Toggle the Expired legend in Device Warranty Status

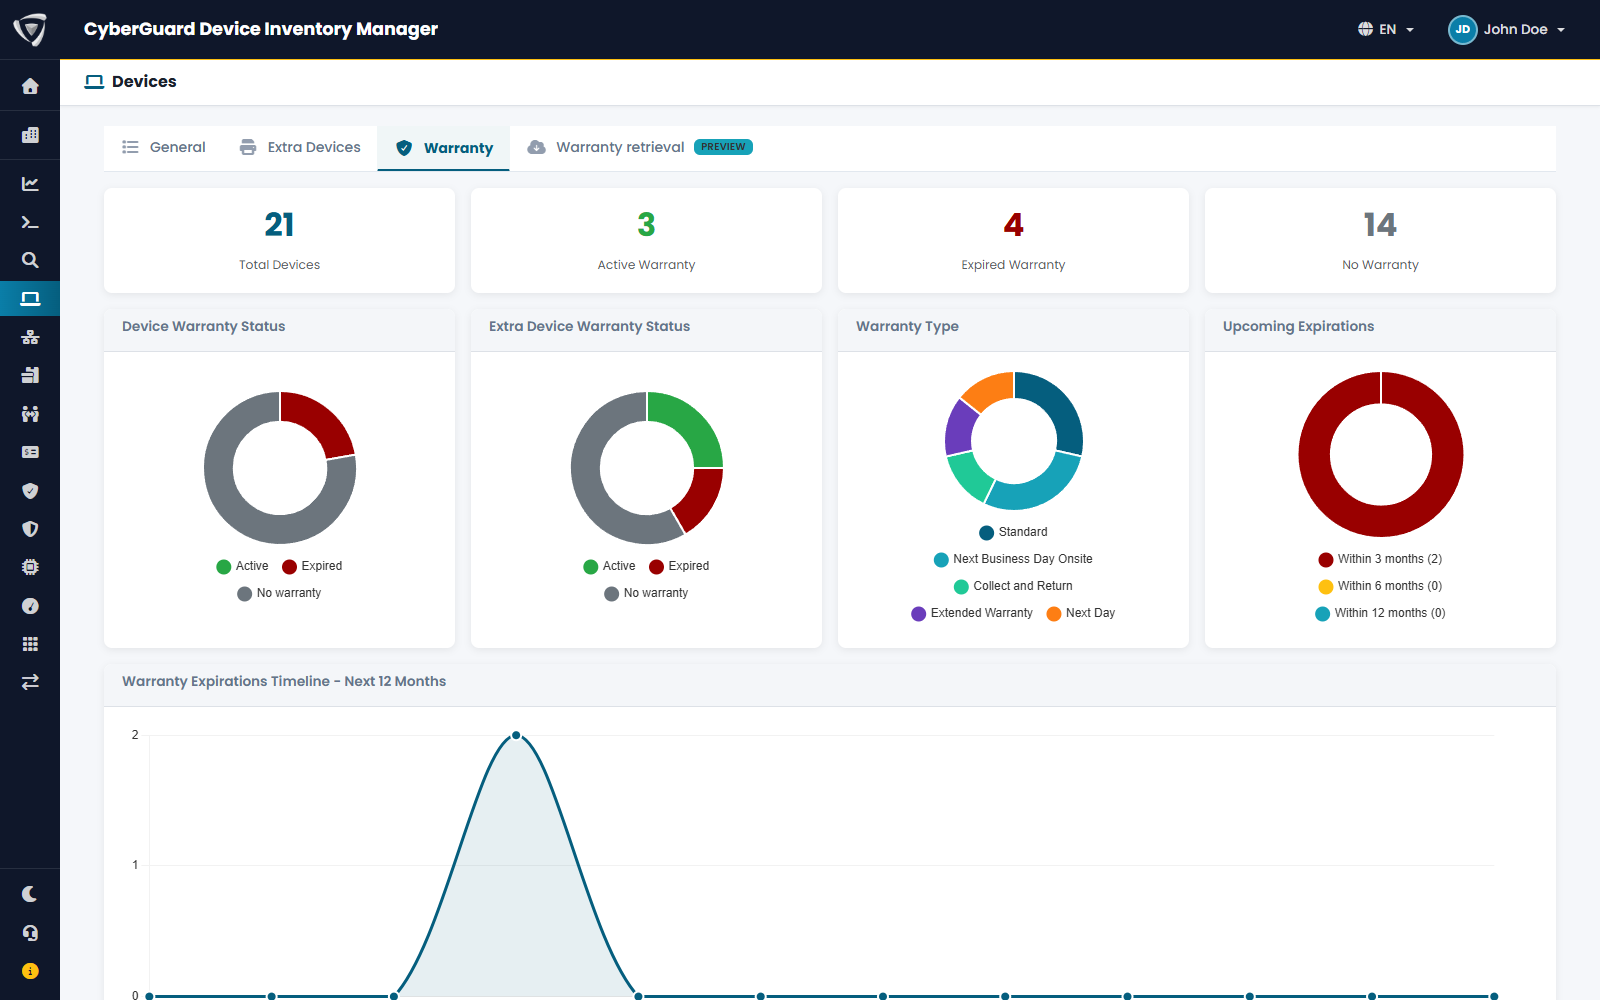[x=312, y=566]
